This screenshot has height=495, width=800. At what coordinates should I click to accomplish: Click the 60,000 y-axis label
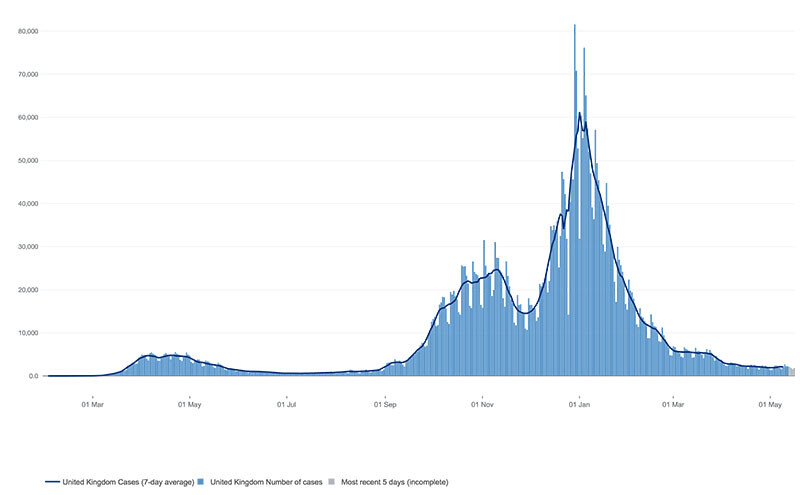point(28,117)
